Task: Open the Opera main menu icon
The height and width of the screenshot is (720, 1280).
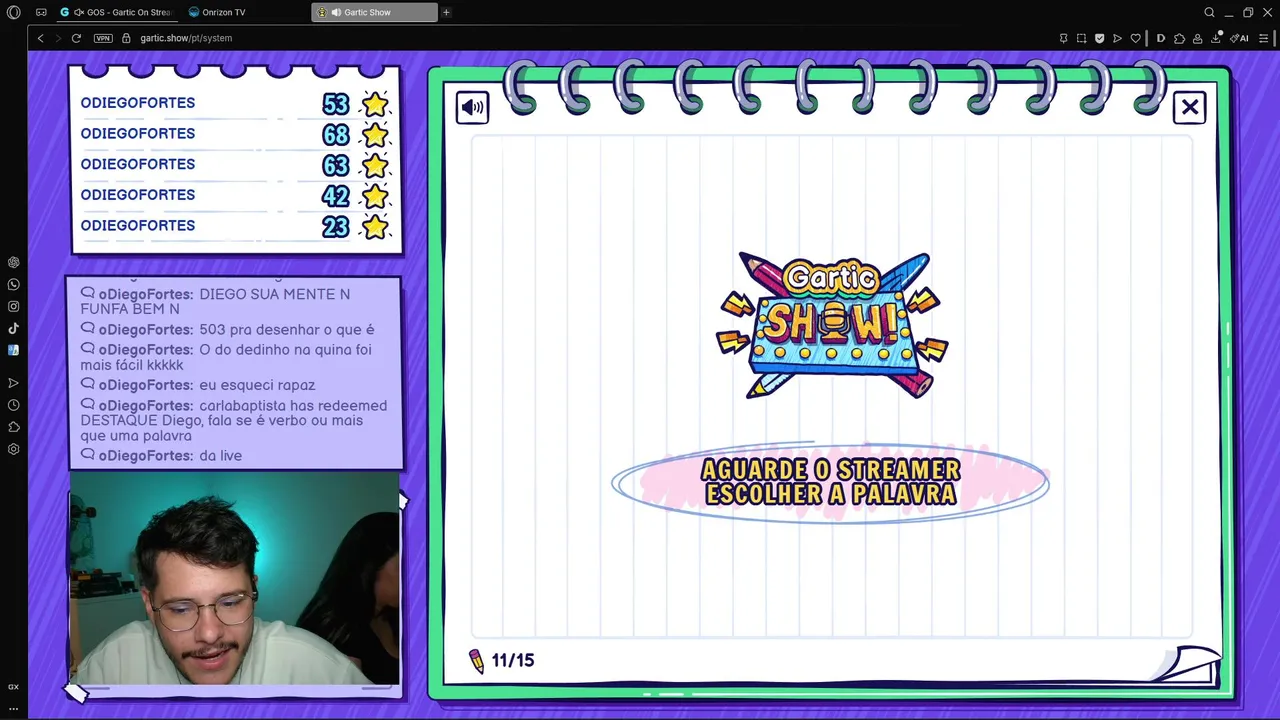Action: [13, 12]
